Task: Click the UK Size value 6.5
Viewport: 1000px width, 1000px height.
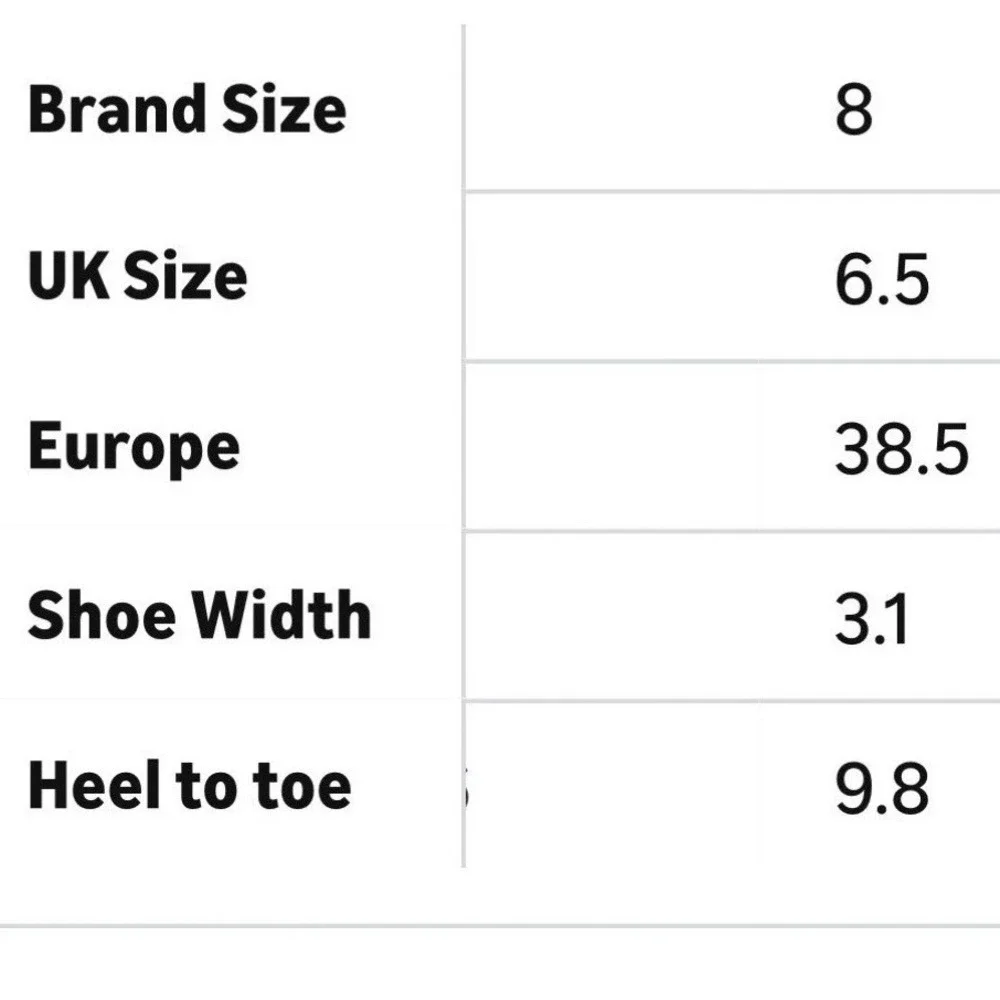Action: click(881, 279)
